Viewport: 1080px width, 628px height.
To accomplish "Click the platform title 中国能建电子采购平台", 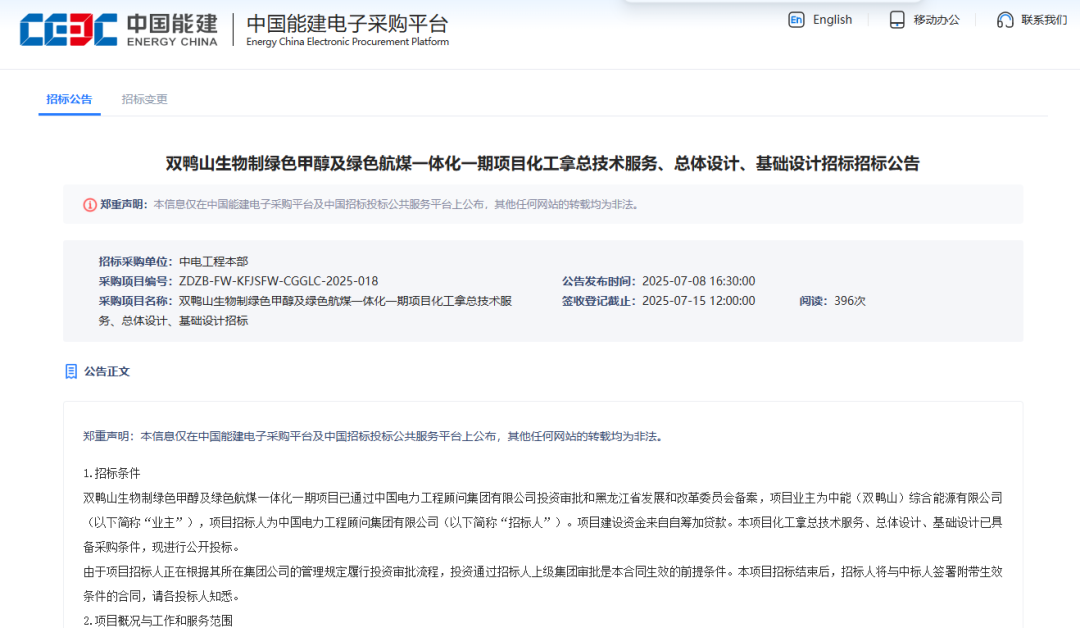I will pos(347,23).
